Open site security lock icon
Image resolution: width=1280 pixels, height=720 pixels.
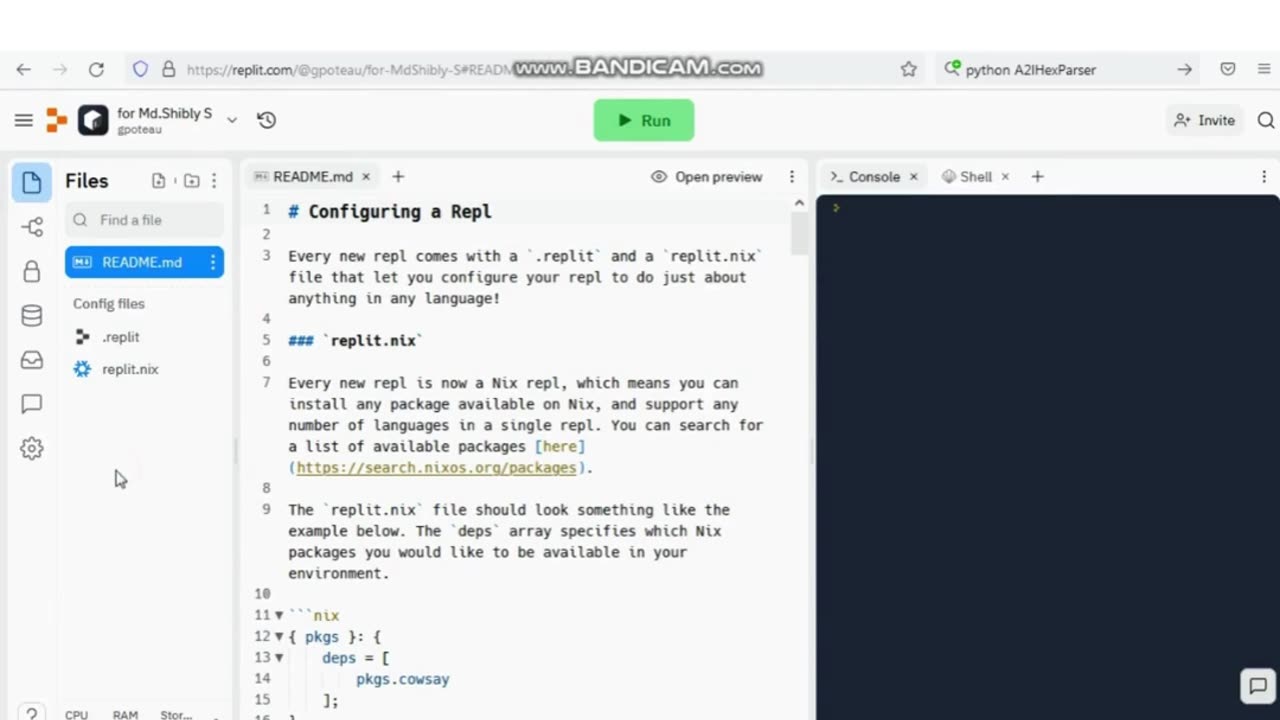pos(168,69)
